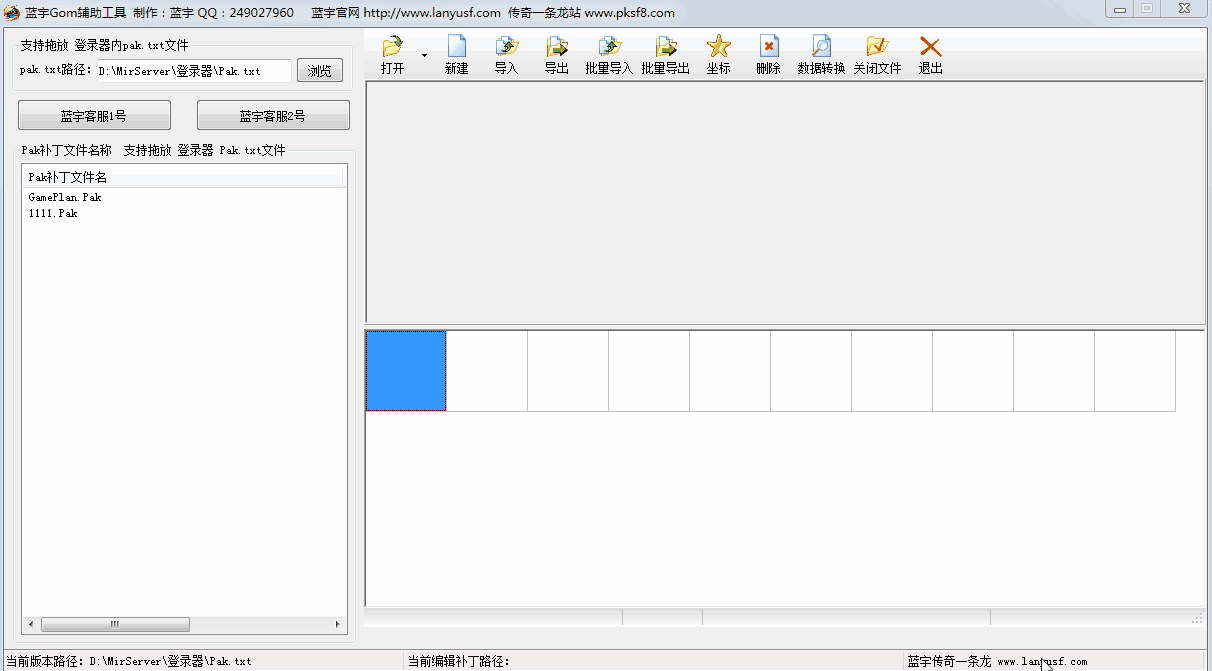1212x671 pixels.
Task: Select the 导入 (Import) toolbar icon
Action: click(x=507, y=47)
